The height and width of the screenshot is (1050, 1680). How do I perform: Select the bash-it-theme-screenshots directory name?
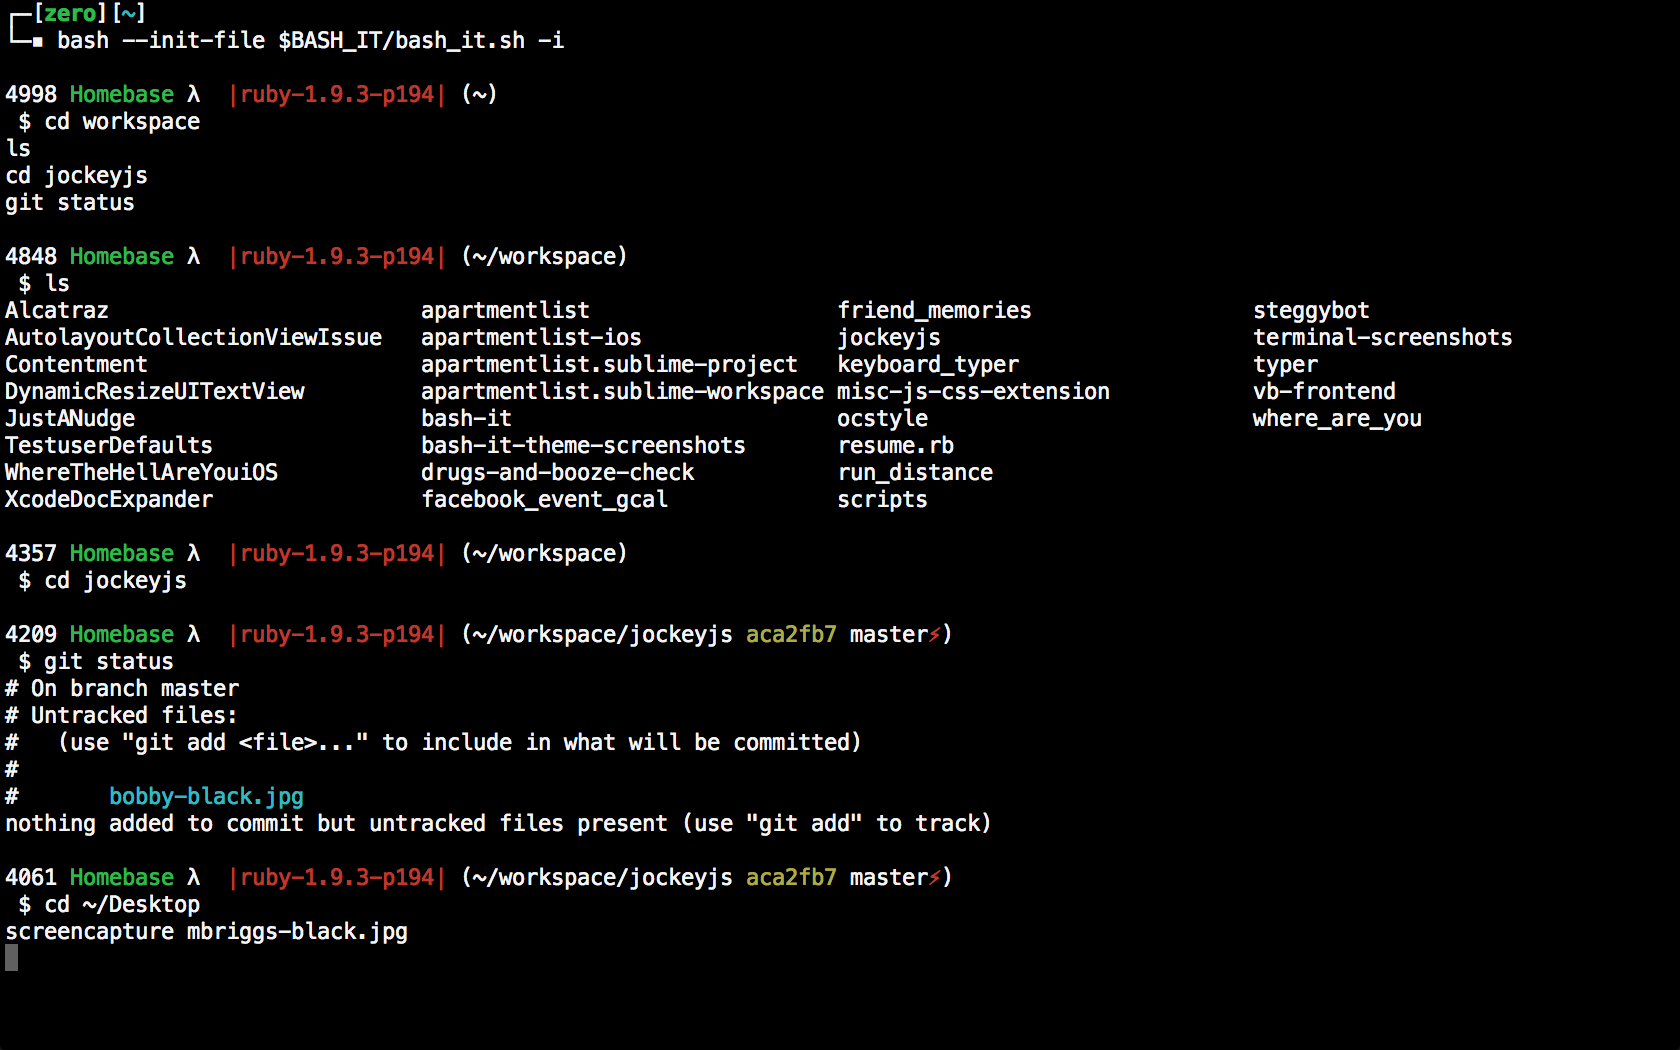pyautogui.click(x=583, y=445)
